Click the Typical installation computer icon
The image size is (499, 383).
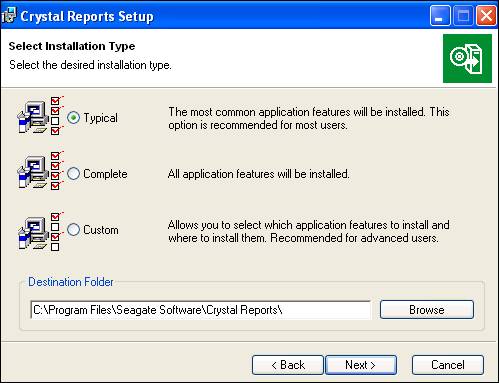pyautogui.click(x=40, y=117)
